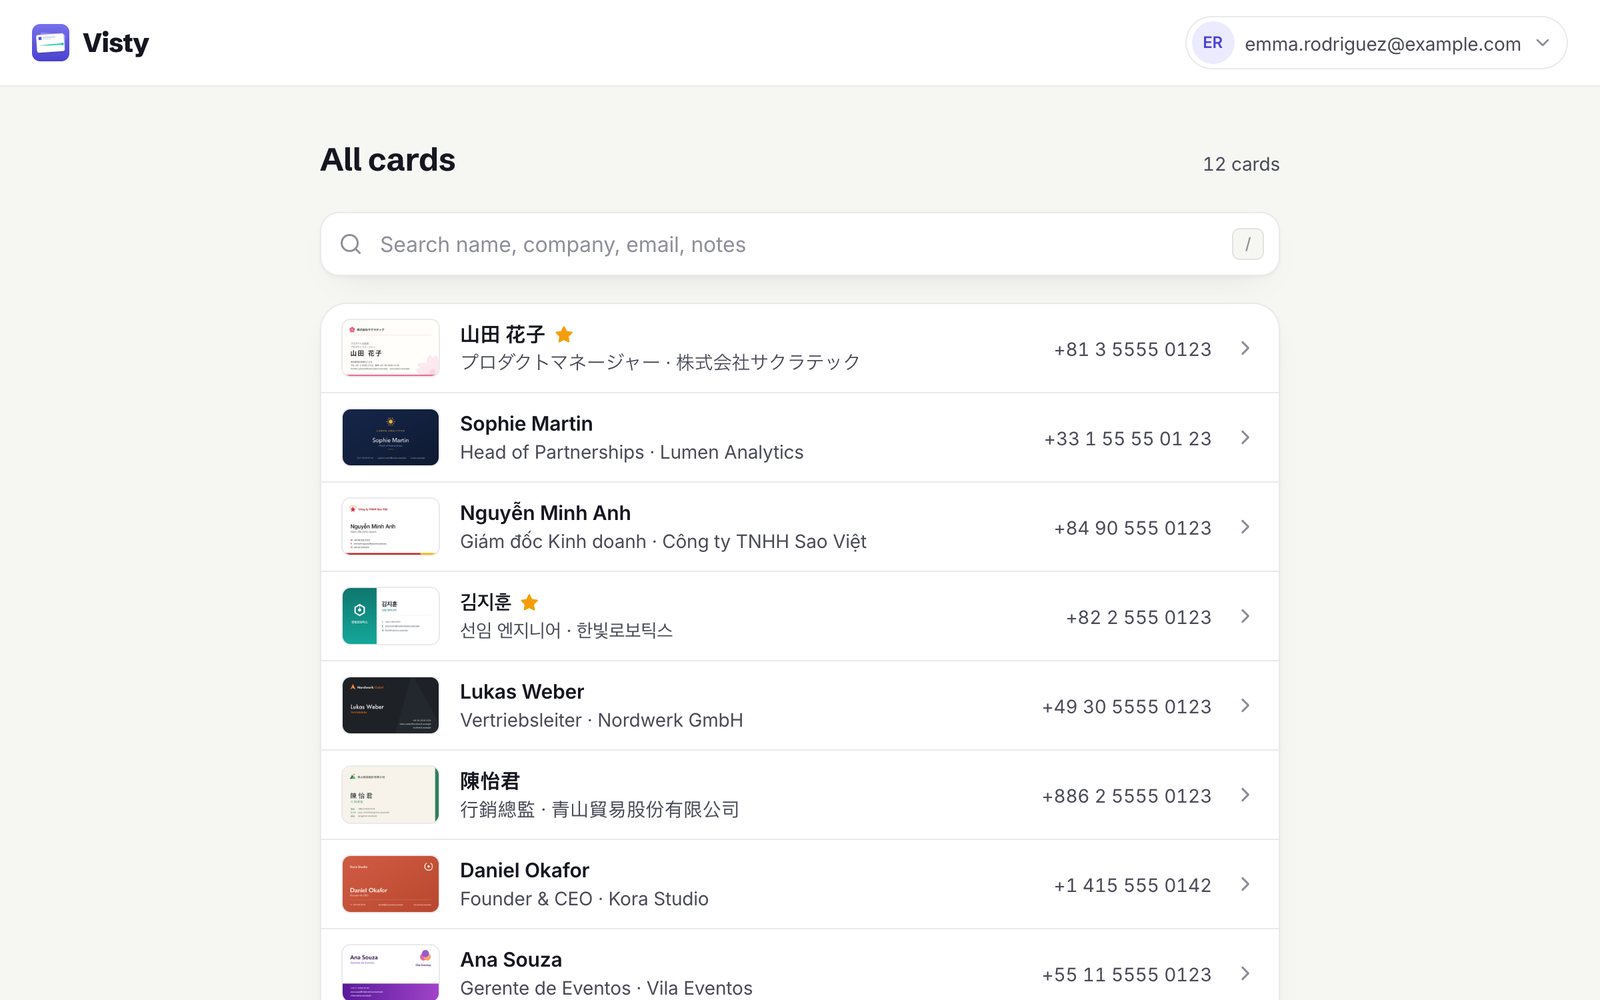Click phone number +82 2 555 0123
This screenshot has width=1600, height=1000.
pos(1138,617)
